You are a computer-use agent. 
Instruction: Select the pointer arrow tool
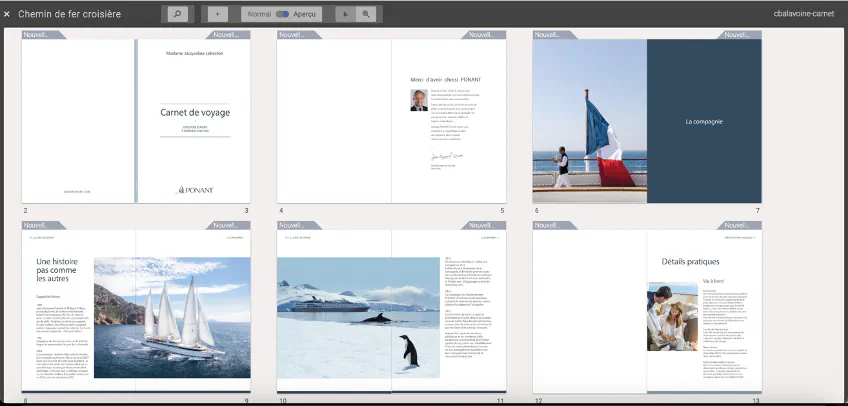coord(345,14)
